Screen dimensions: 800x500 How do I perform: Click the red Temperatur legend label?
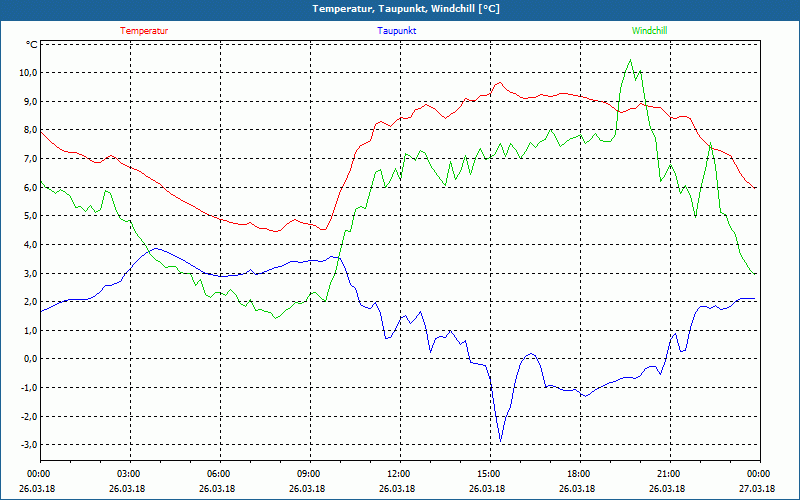click(x=144, y=31)
